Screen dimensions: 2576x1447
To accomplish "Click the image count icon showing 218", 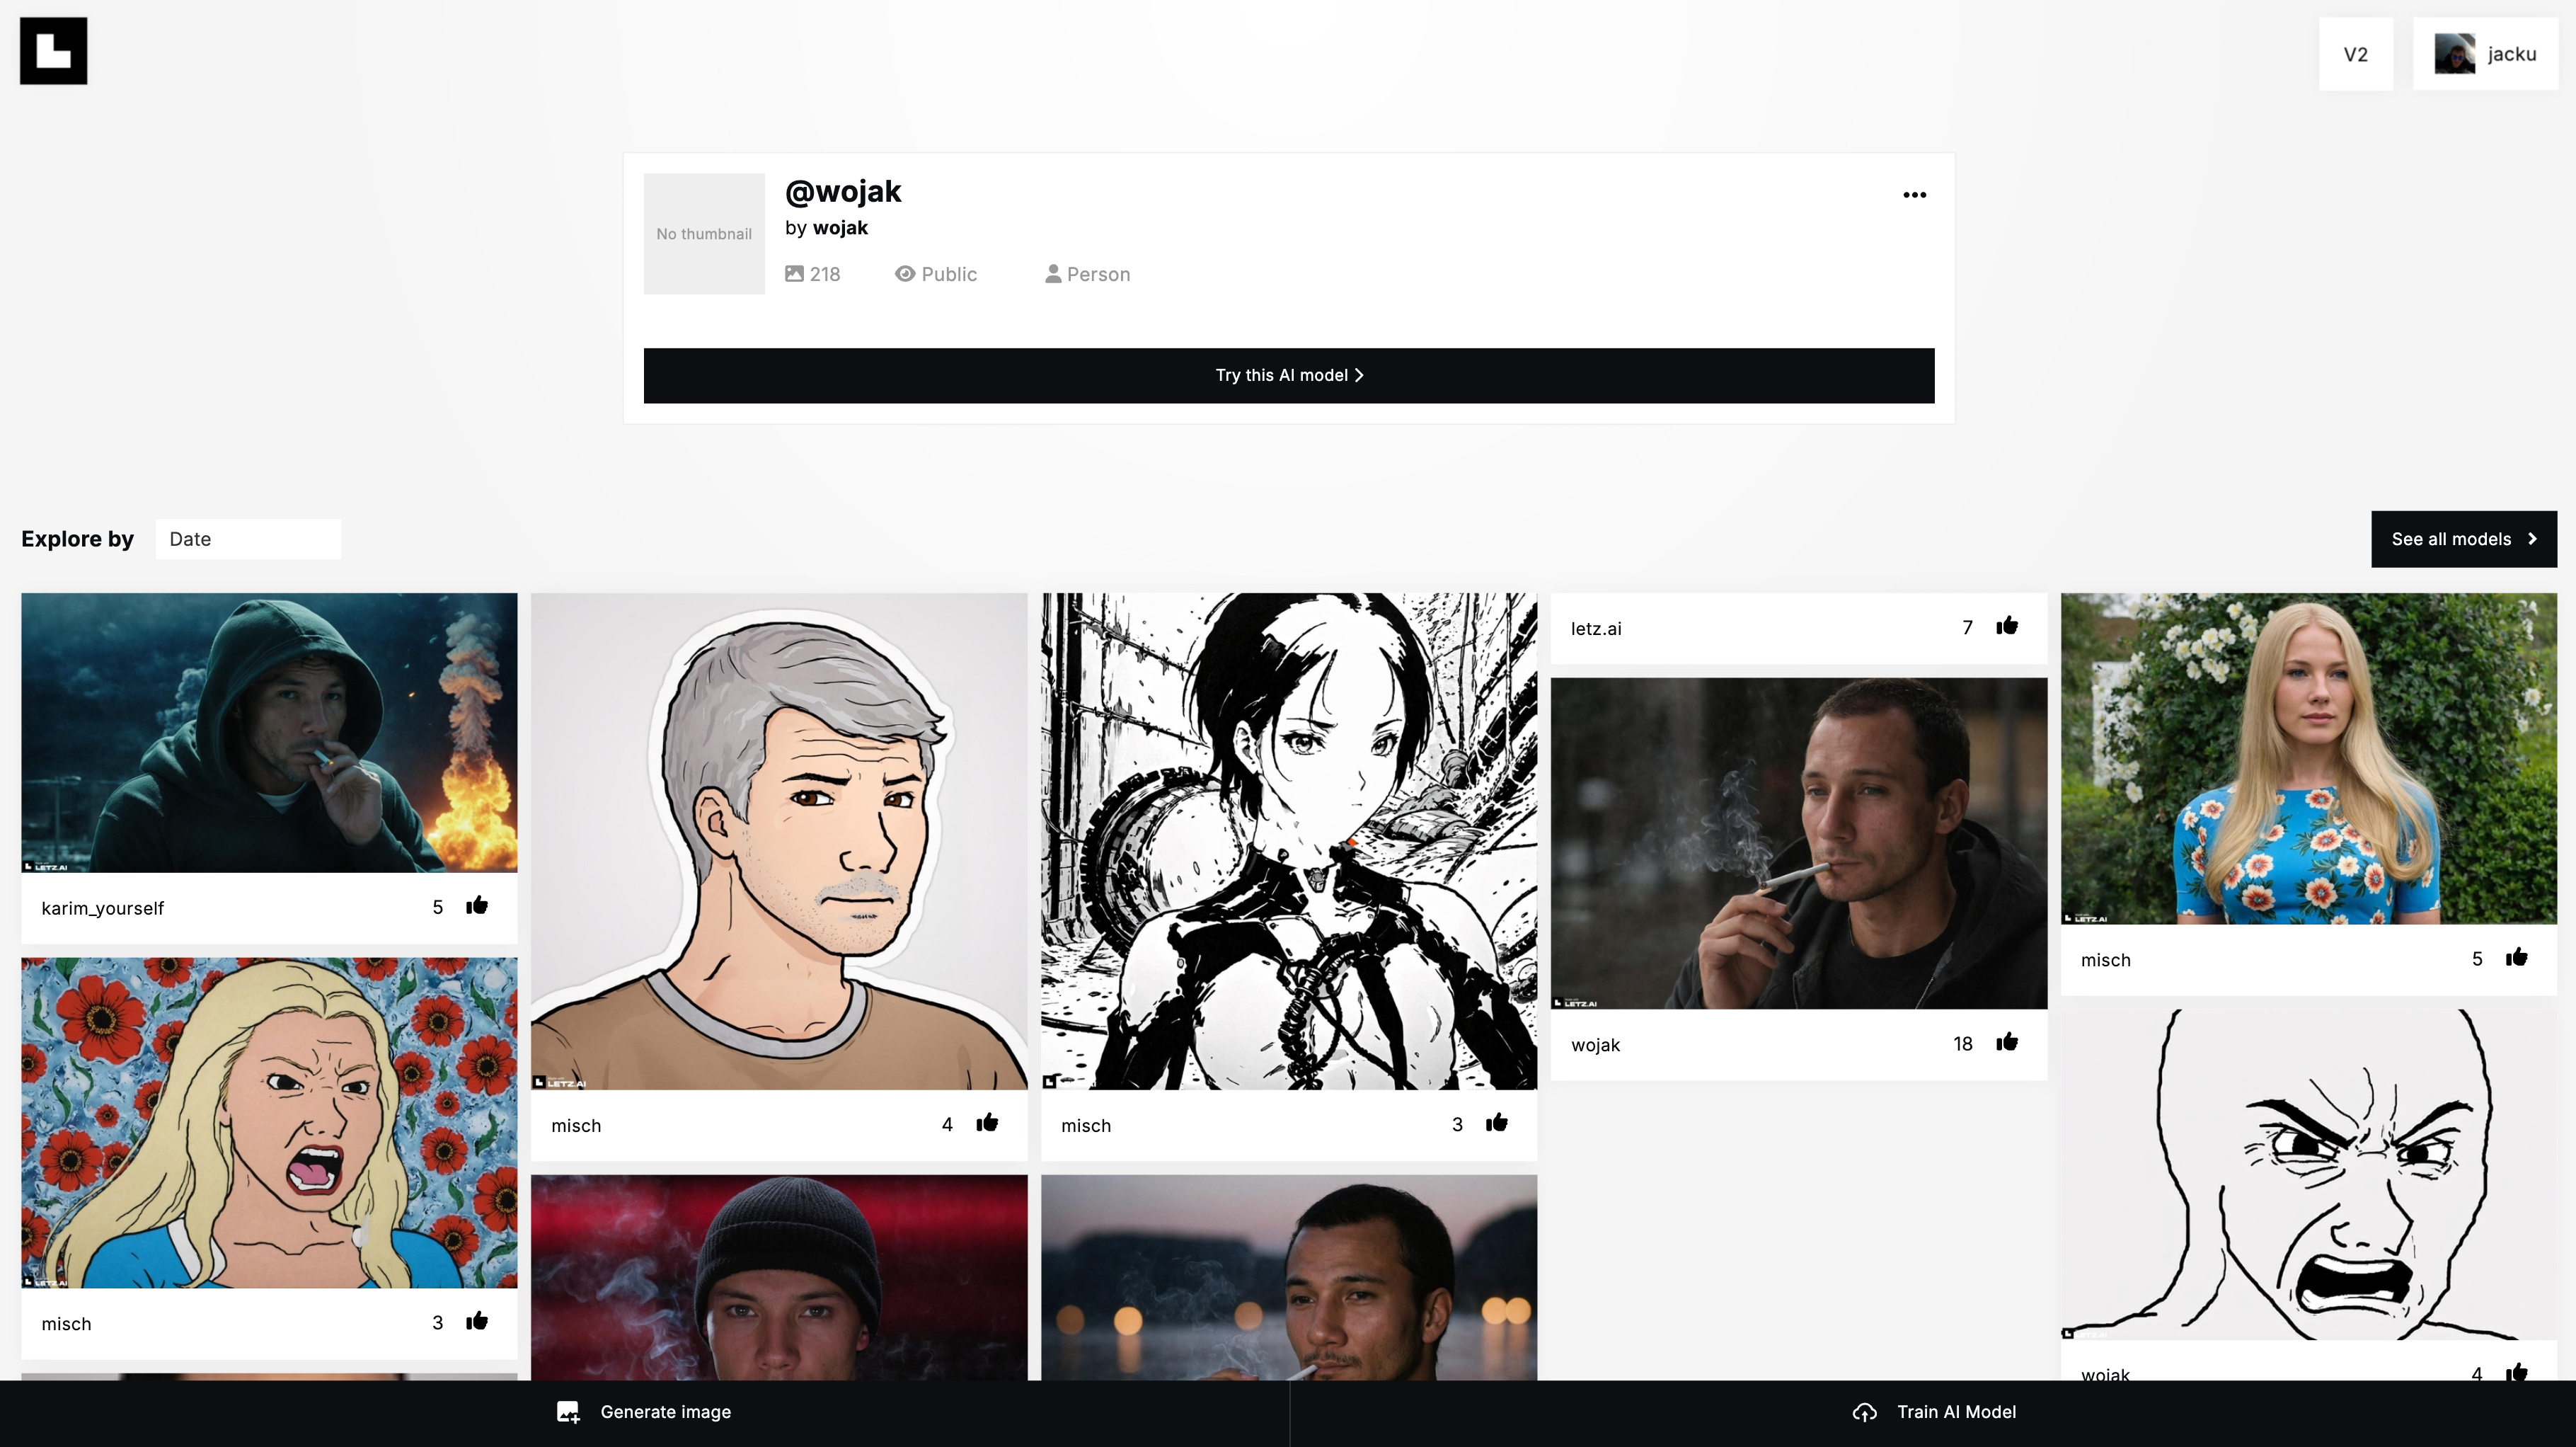I will (x=795, y=274).
